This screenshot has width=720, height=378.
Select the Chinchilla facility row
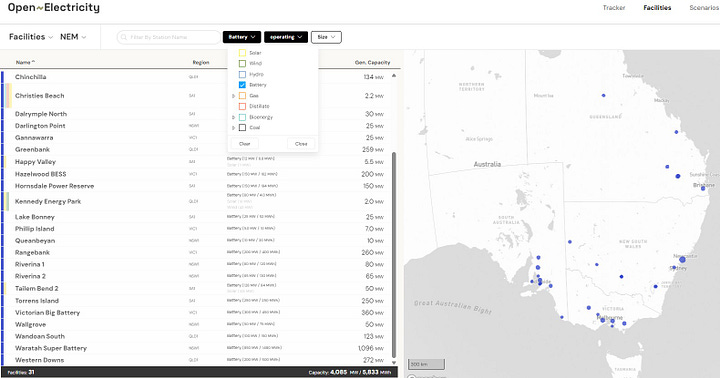197,77
